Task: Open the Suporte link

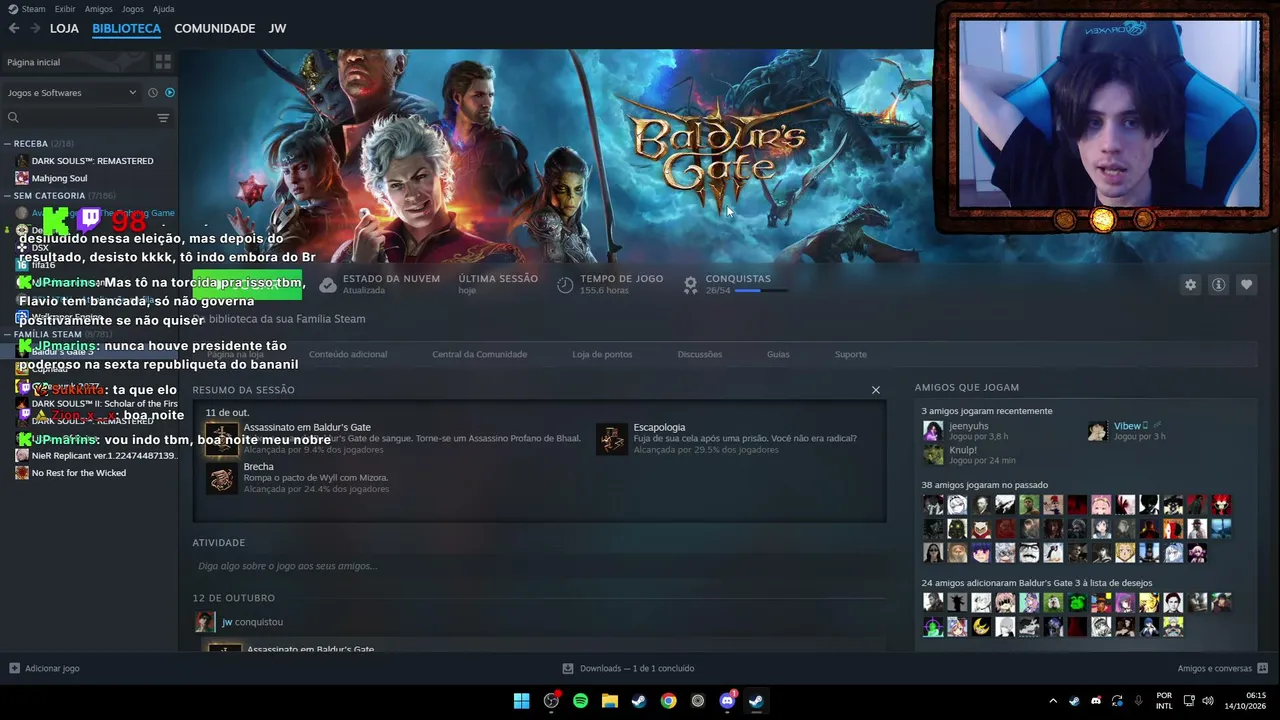Action: point(851,354)
